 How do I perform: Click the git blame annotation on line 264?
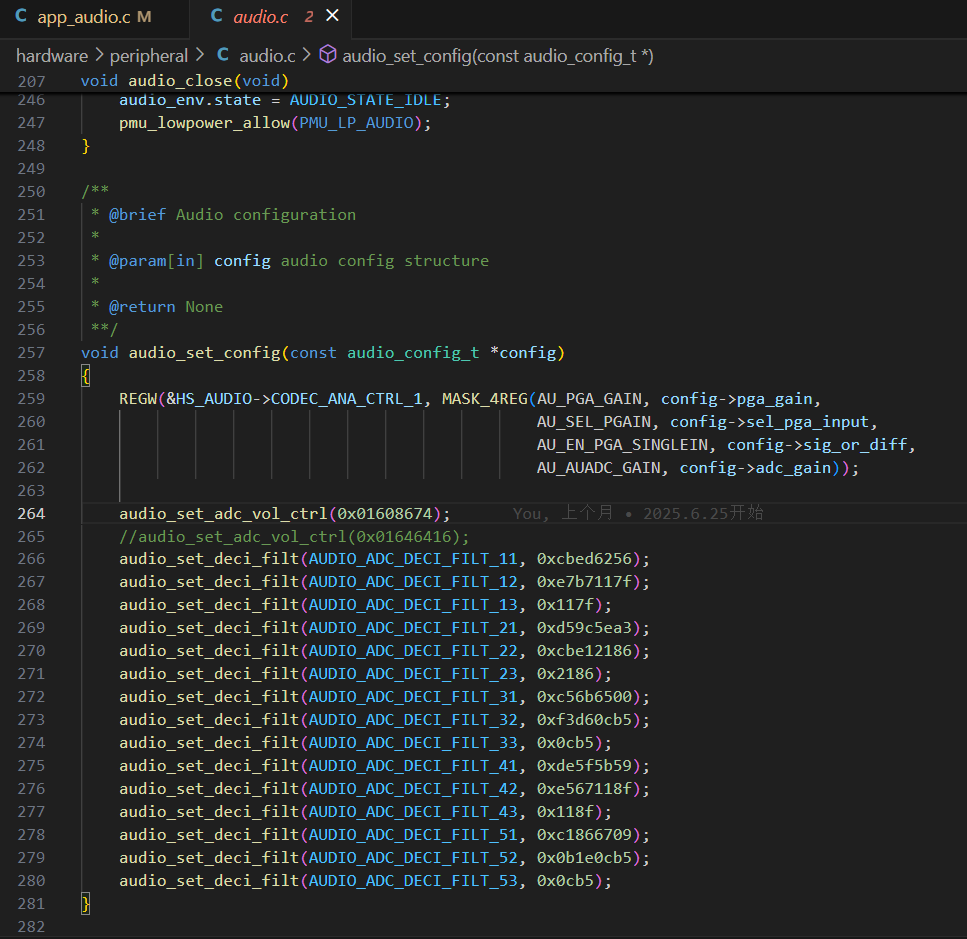[638, 514]
